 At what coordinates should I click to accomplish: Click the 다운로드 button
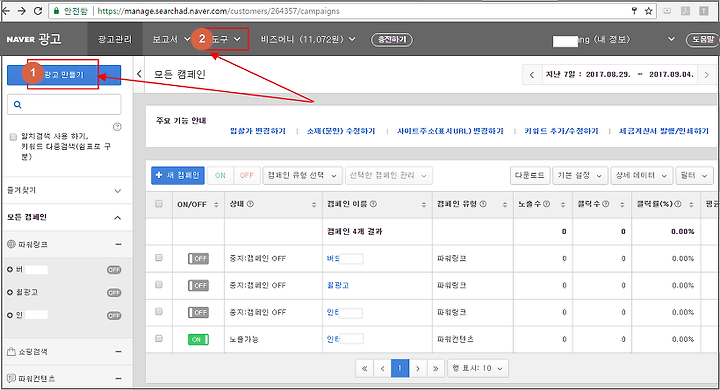529,175
